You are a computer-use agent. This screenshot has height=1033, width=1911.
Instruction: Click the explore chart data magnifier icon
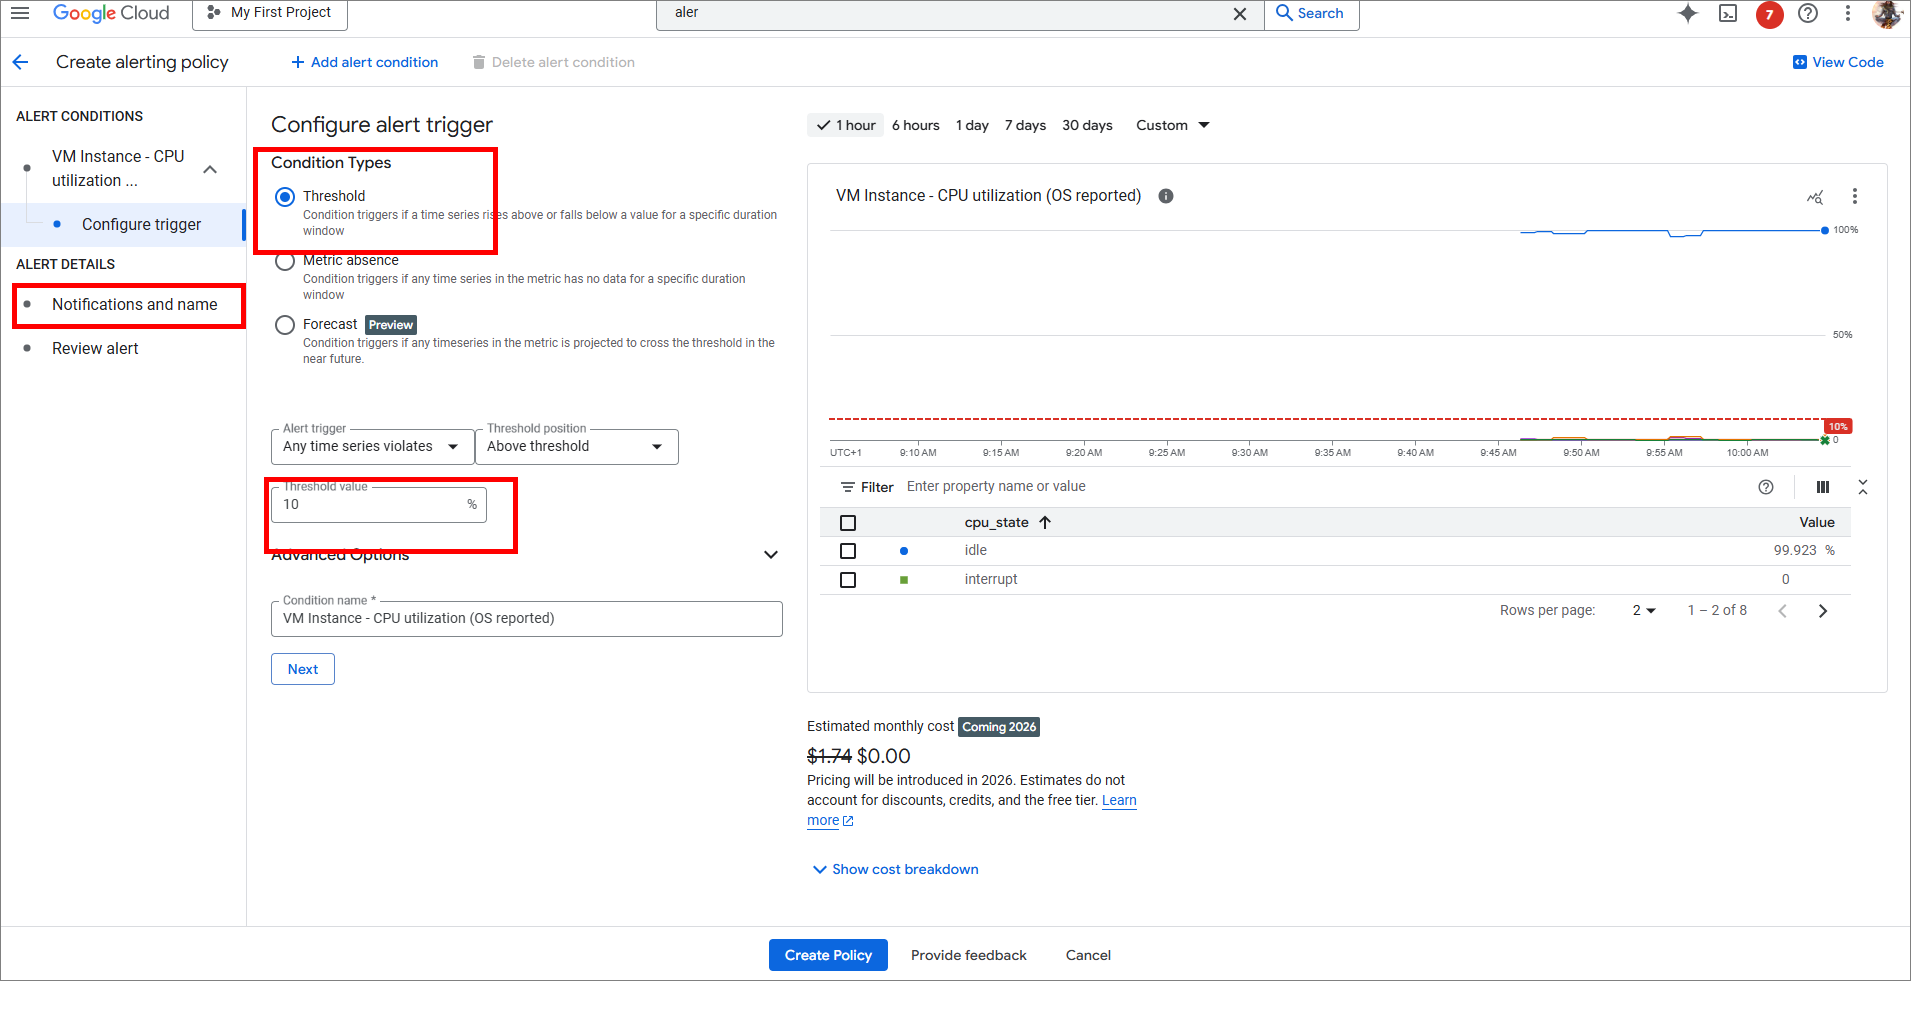click(1814, 197)
